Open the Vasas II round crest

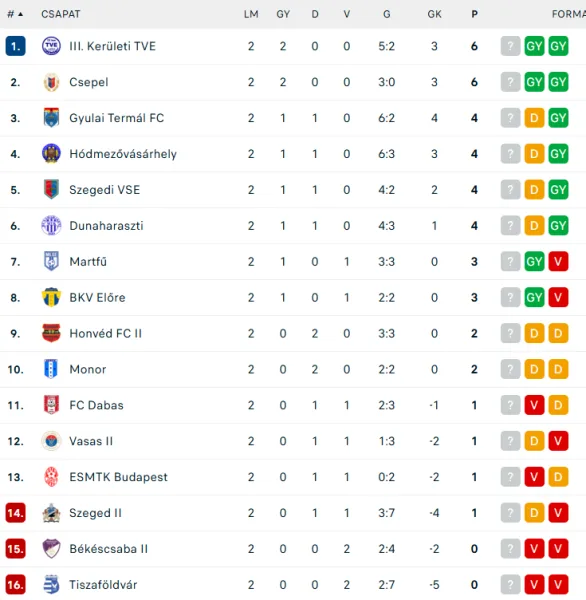pyautogui.click(x=51, y=441)
